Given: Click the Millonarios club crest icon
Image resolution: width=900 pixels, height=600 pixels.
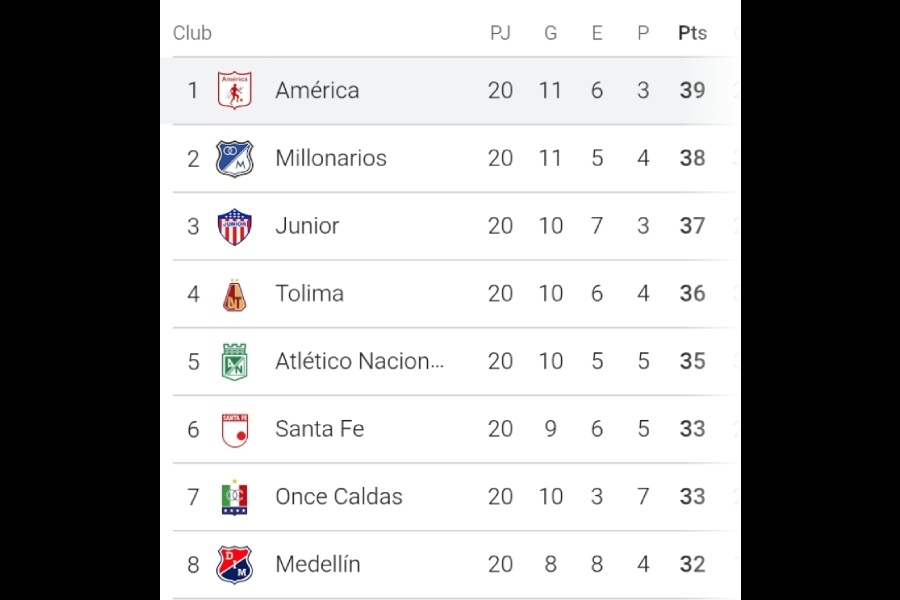Looking at the screenshot, I should tap(234, 158).
